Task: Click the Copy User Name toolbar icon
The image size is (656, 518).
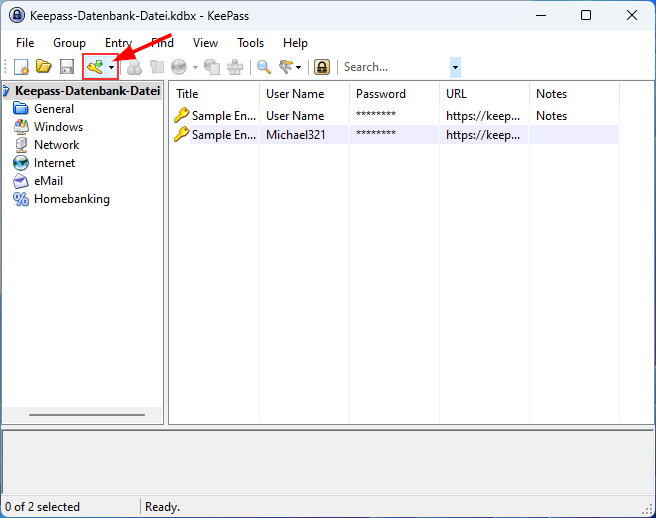Action: [134, 67]
